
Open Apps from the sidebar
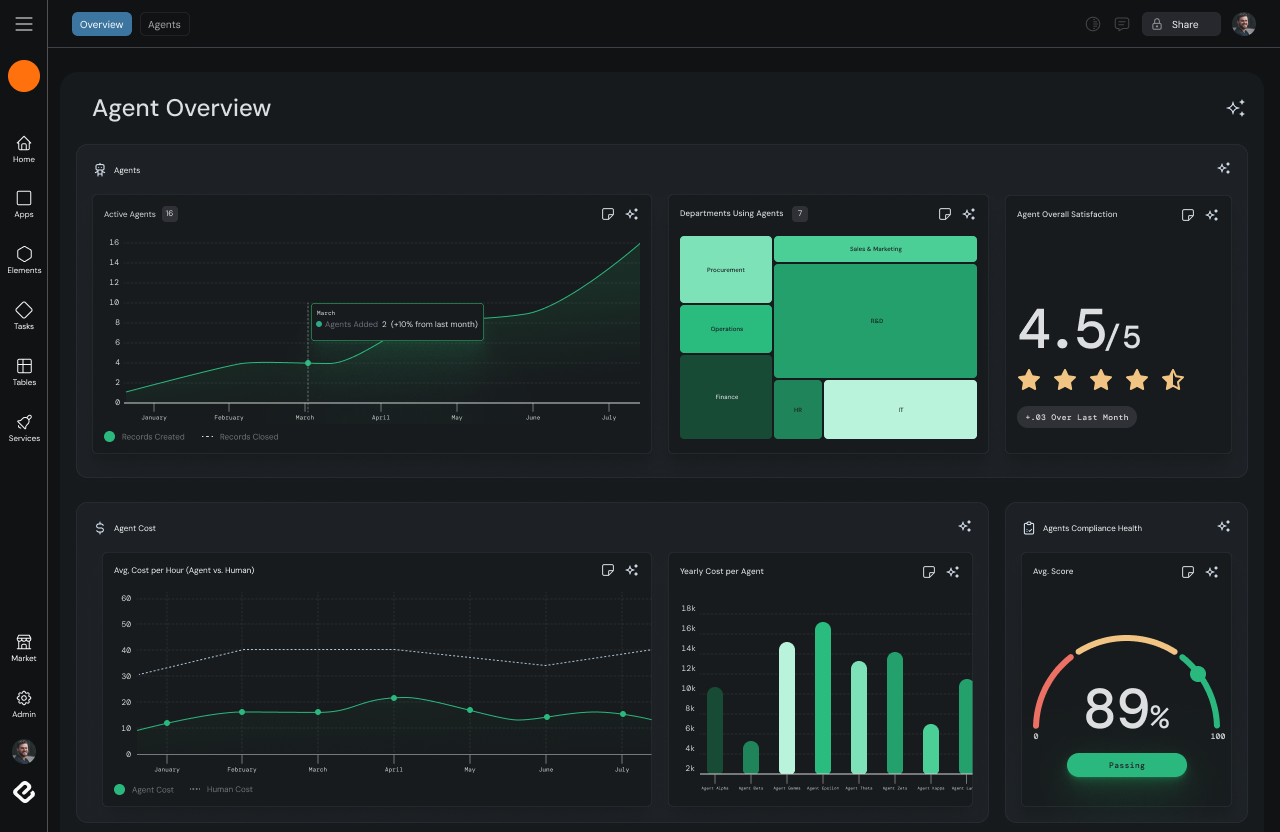24,204
